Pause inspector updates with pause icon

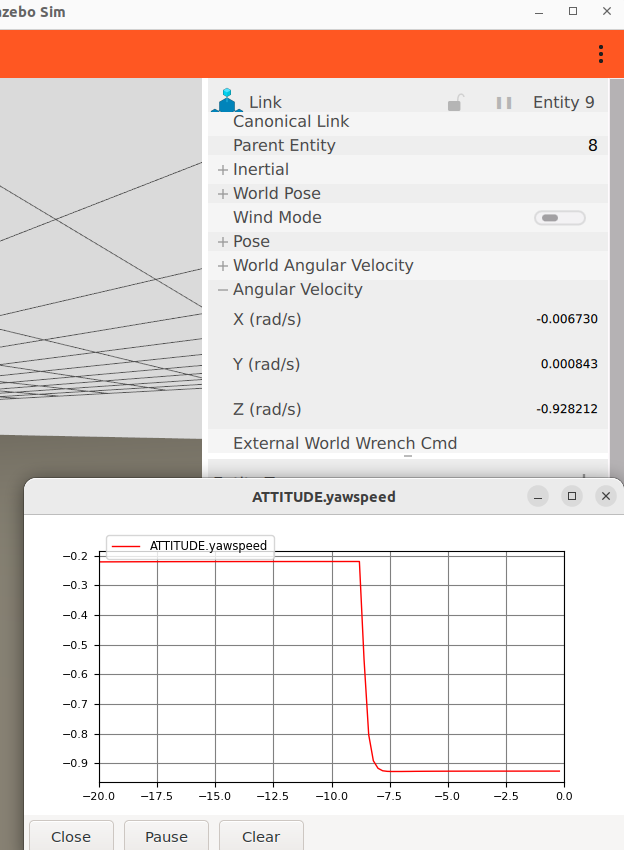coord(504,102)
